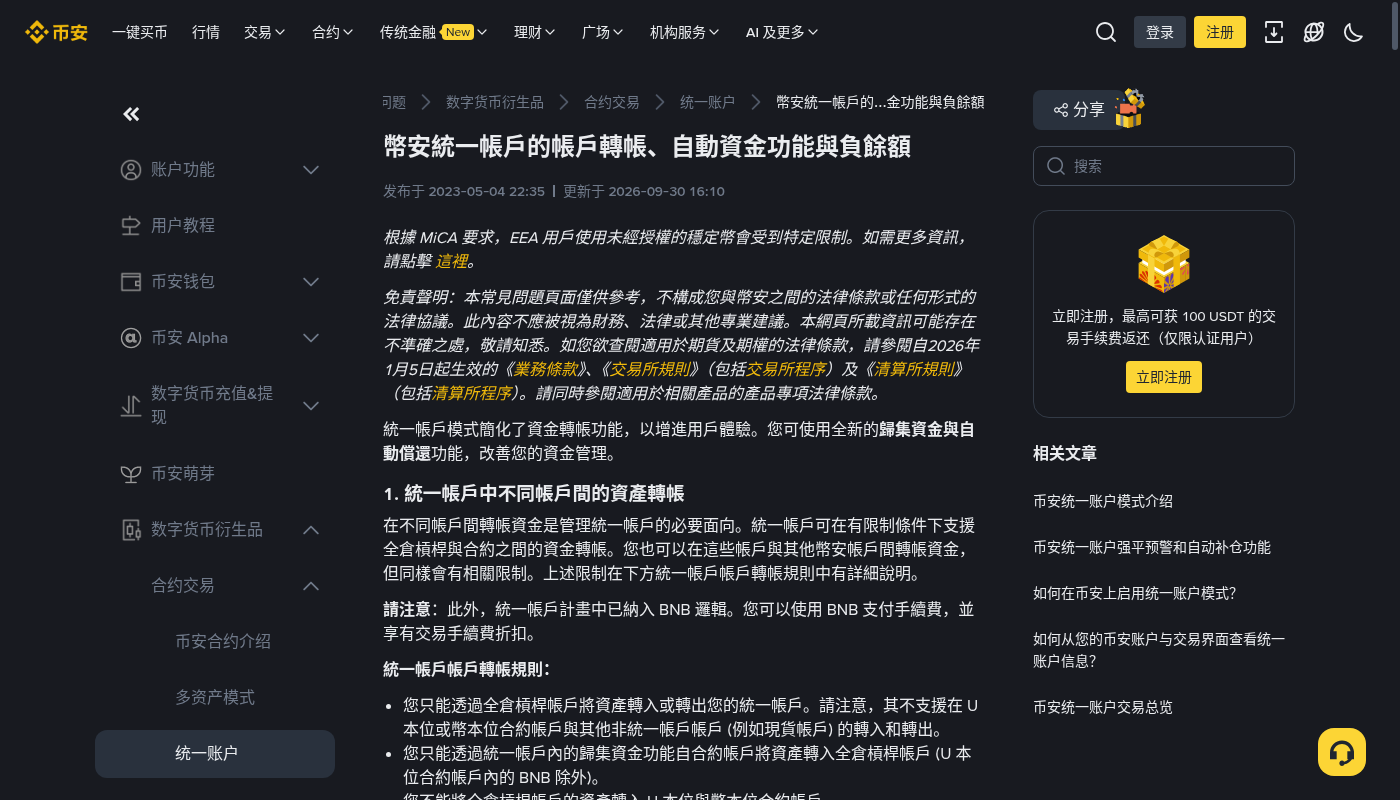Click the gift box in register card
The width and height of the screenshot is (1400, 800).
click(1164, 264)
